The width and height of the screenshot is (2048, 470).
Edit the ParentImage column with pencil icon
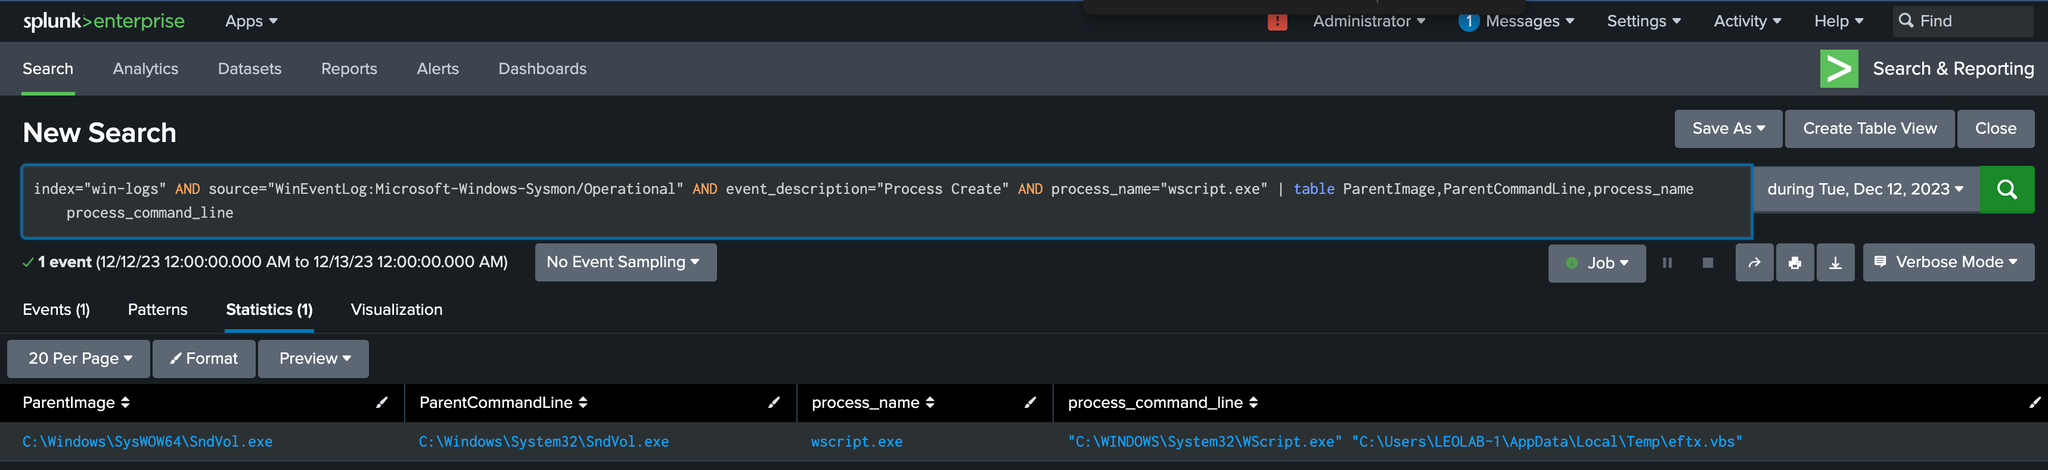pos(381,403)
